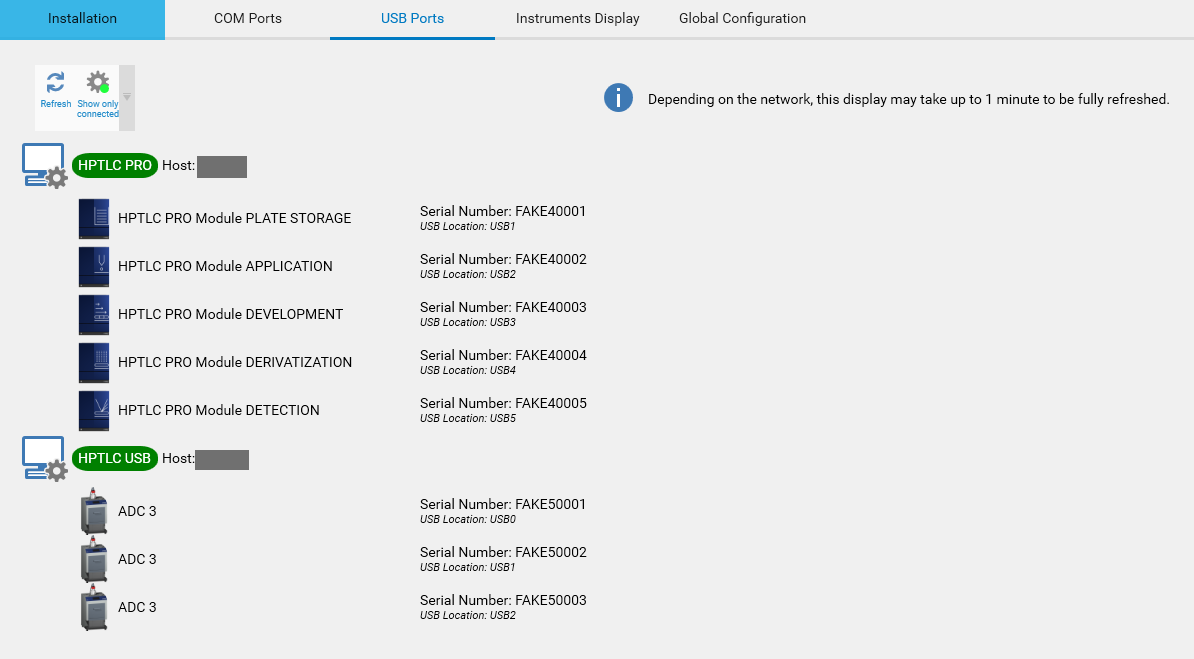Screen dimensions: 1194x659
Task: Click the blue information icon
Action: point(618,98)
